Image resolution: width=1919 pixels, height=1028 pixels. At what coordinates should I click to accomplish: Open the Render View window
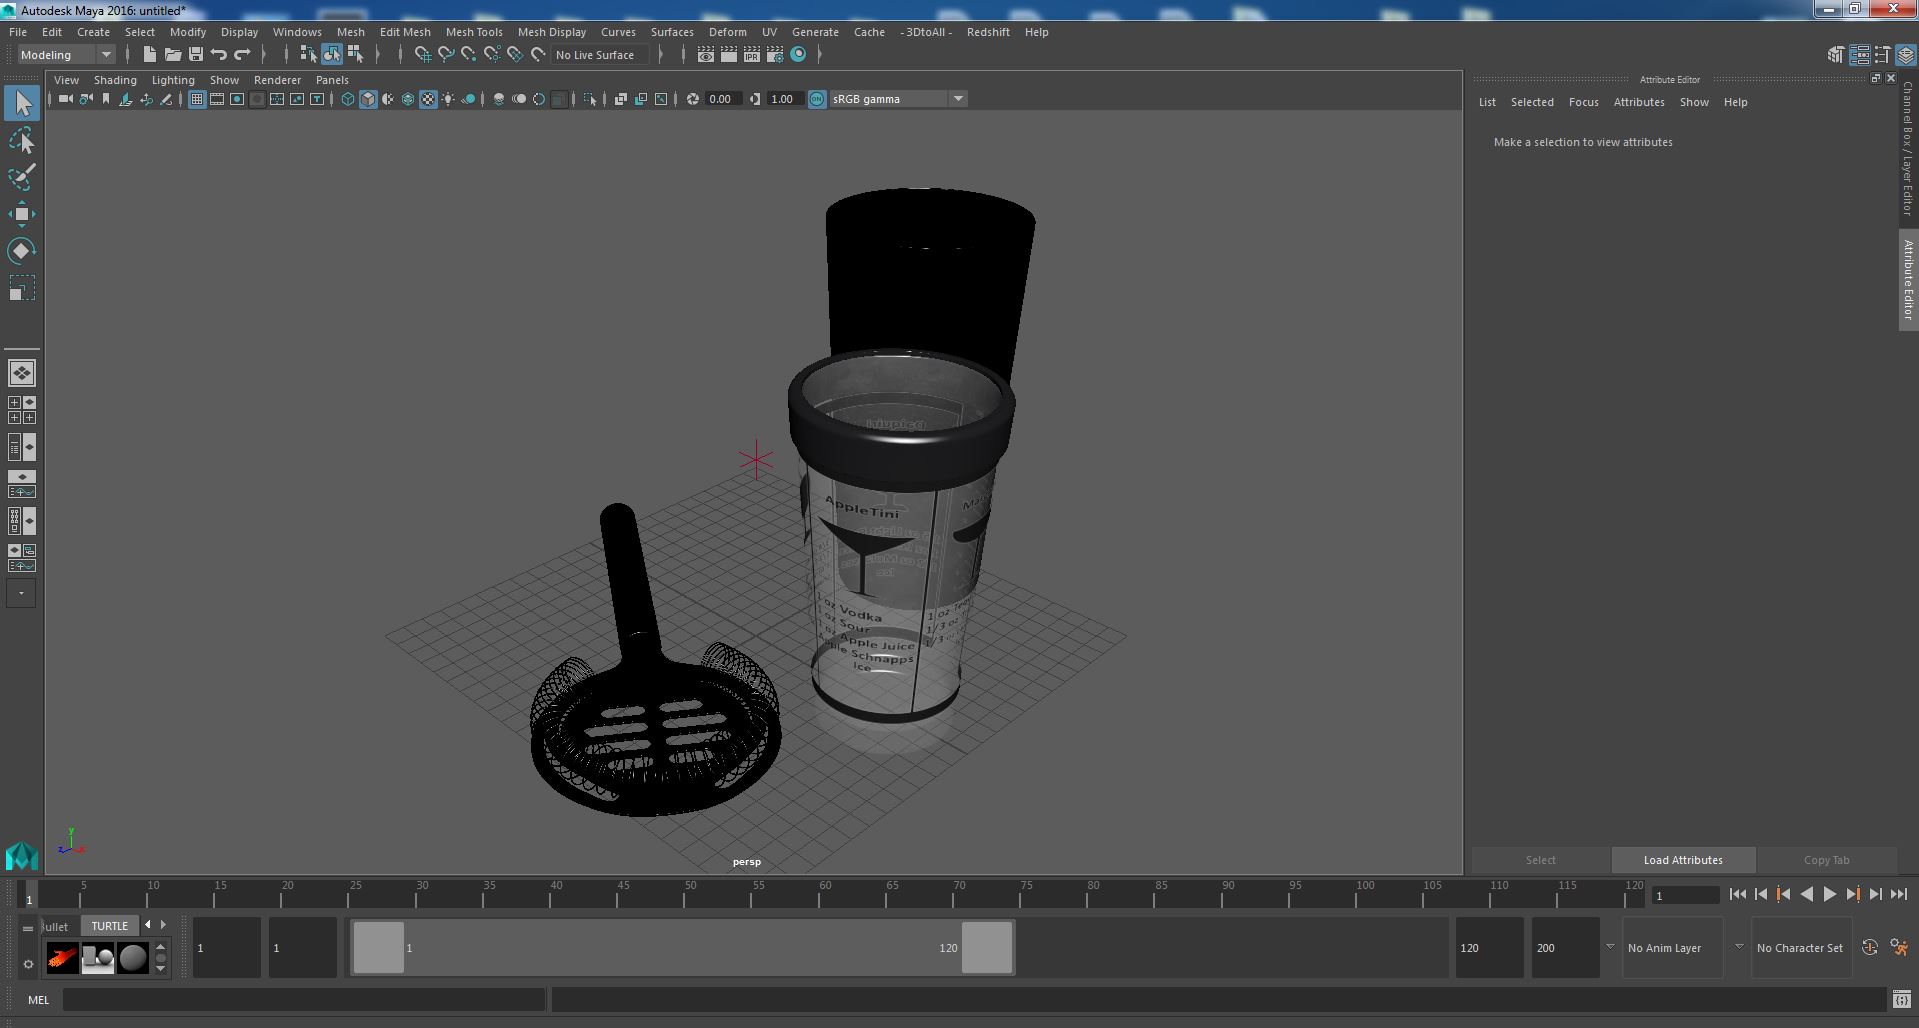[706, 55]
